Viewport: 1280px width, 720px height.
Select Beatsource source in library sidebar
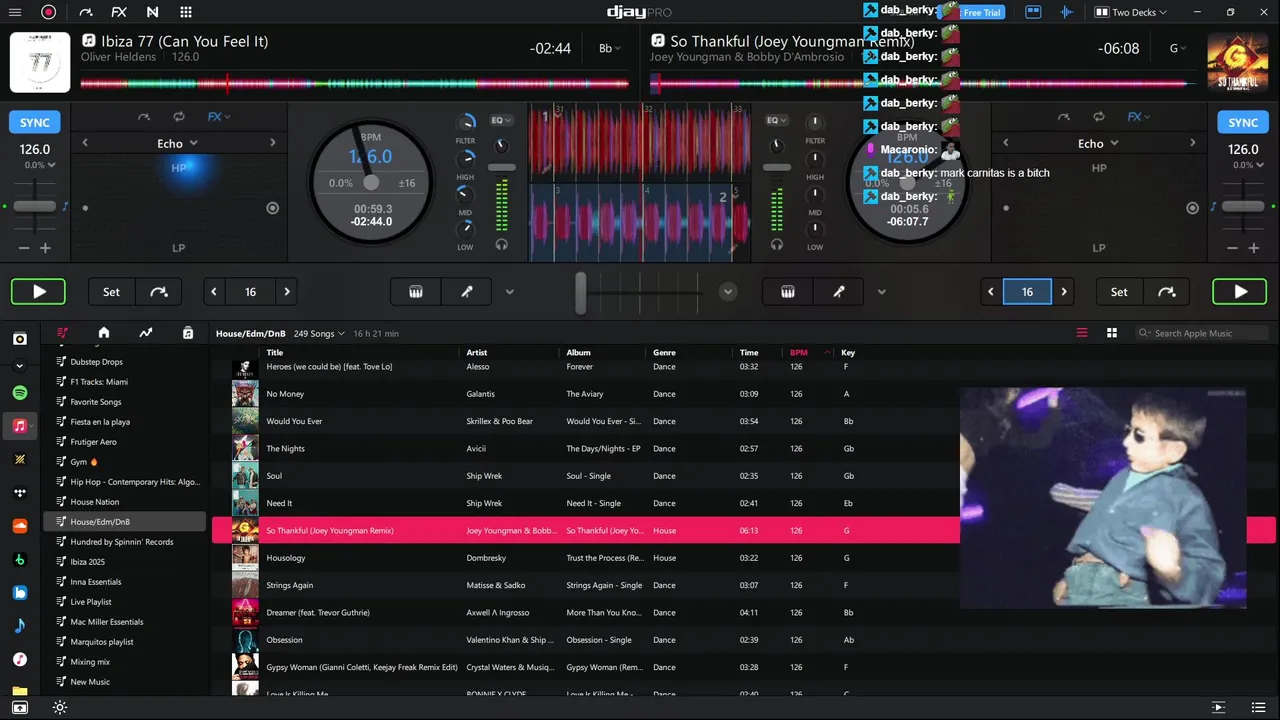20,592
